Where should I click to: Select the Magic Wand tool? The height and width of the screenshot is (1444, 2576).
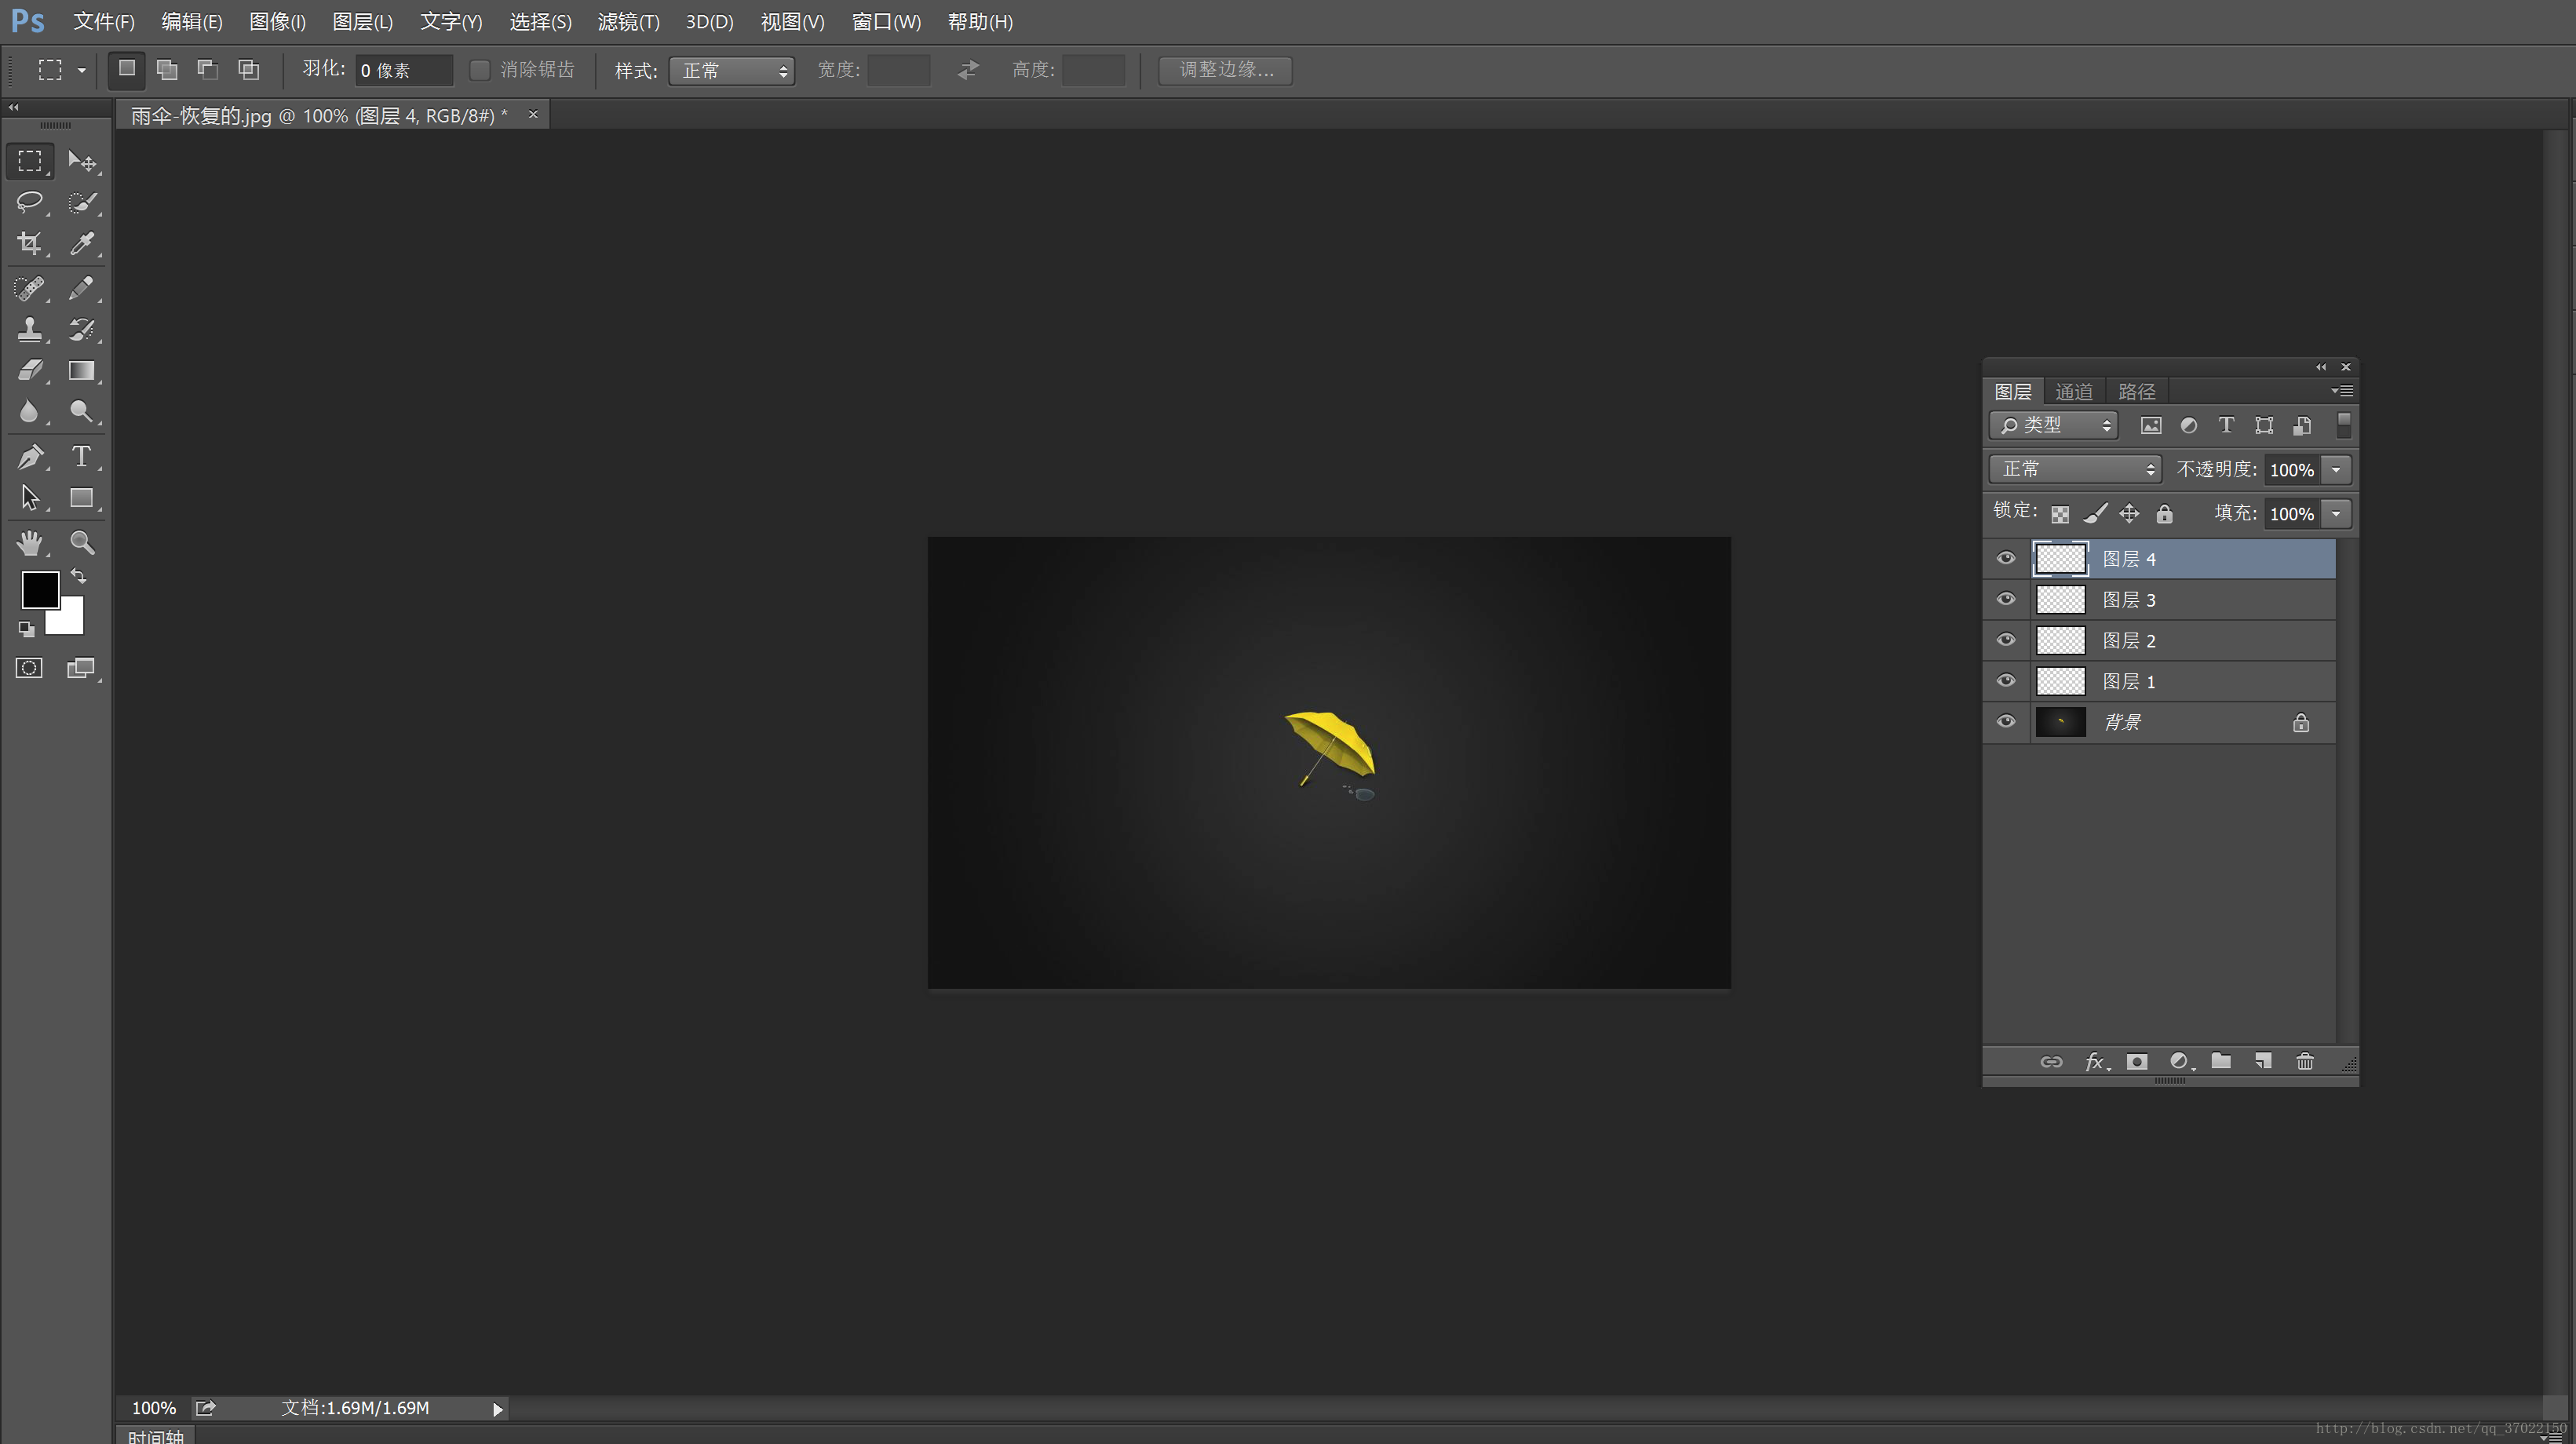[x=82, y=202]
